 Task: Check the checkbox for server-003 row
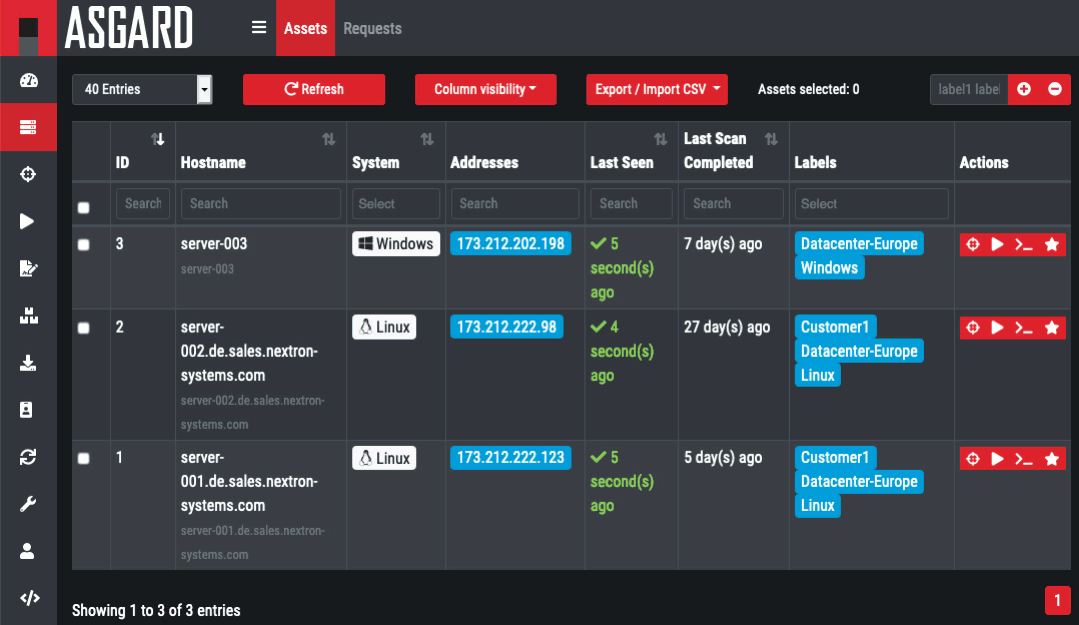coord(84,245)
